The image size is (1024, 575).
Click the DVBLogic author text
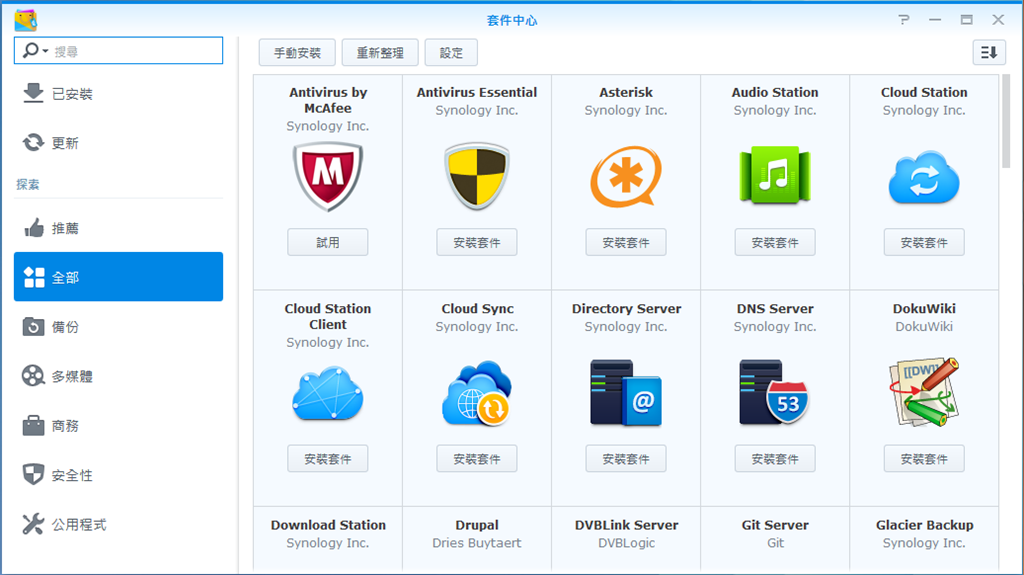point(626,543)
